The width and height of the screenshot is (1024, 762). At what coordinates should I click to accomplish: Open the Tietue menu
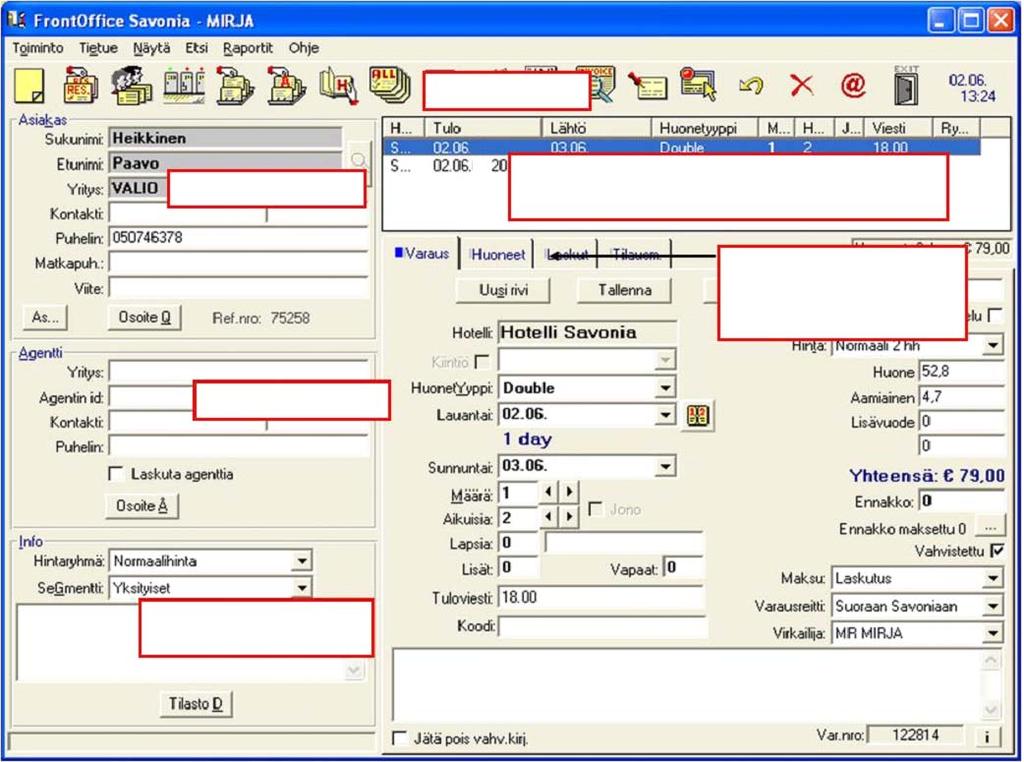pos(99,48)
